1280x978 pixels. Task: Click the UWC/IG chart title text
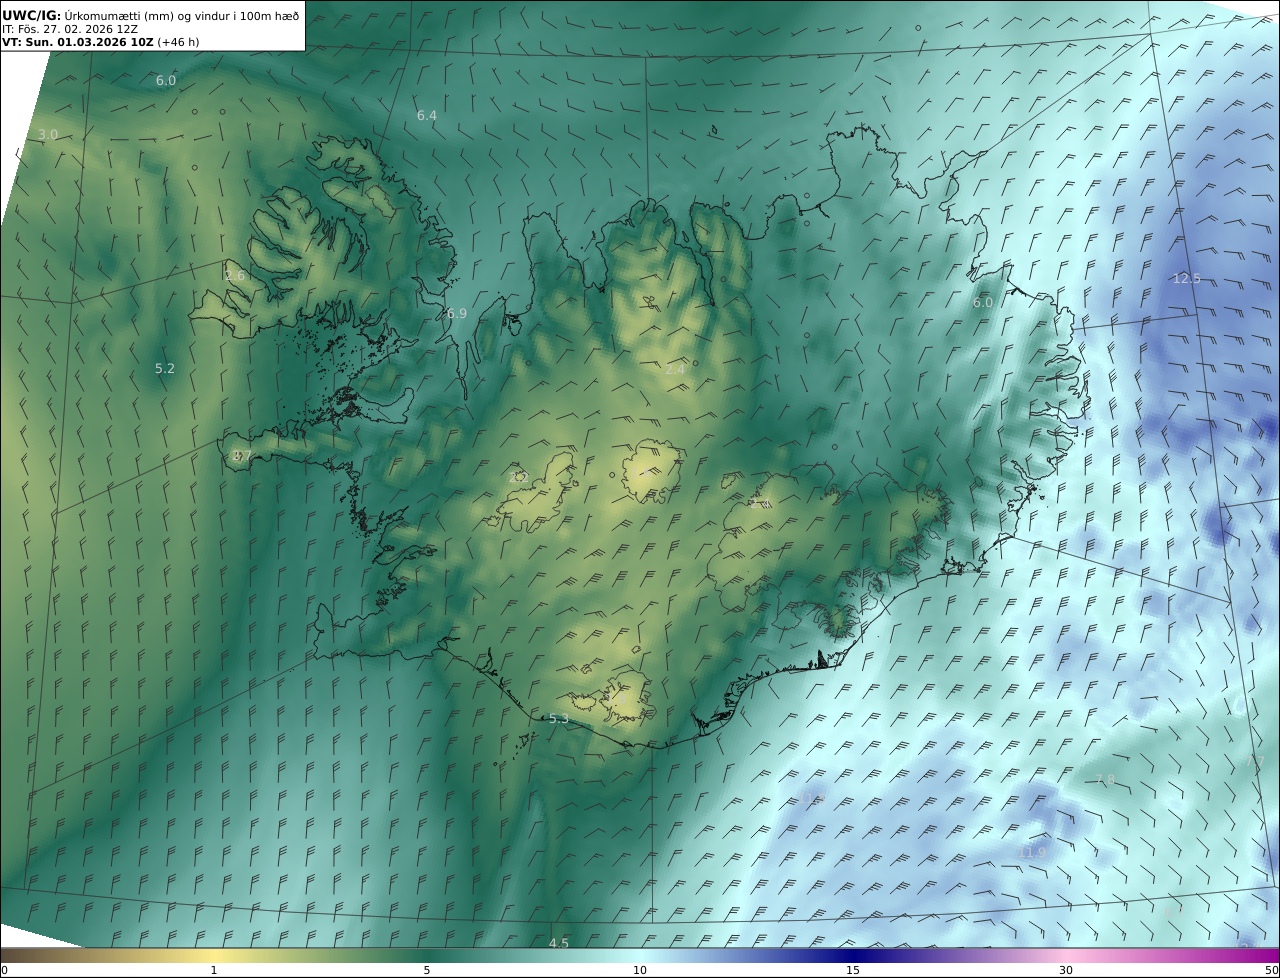[x=150, y=15]
